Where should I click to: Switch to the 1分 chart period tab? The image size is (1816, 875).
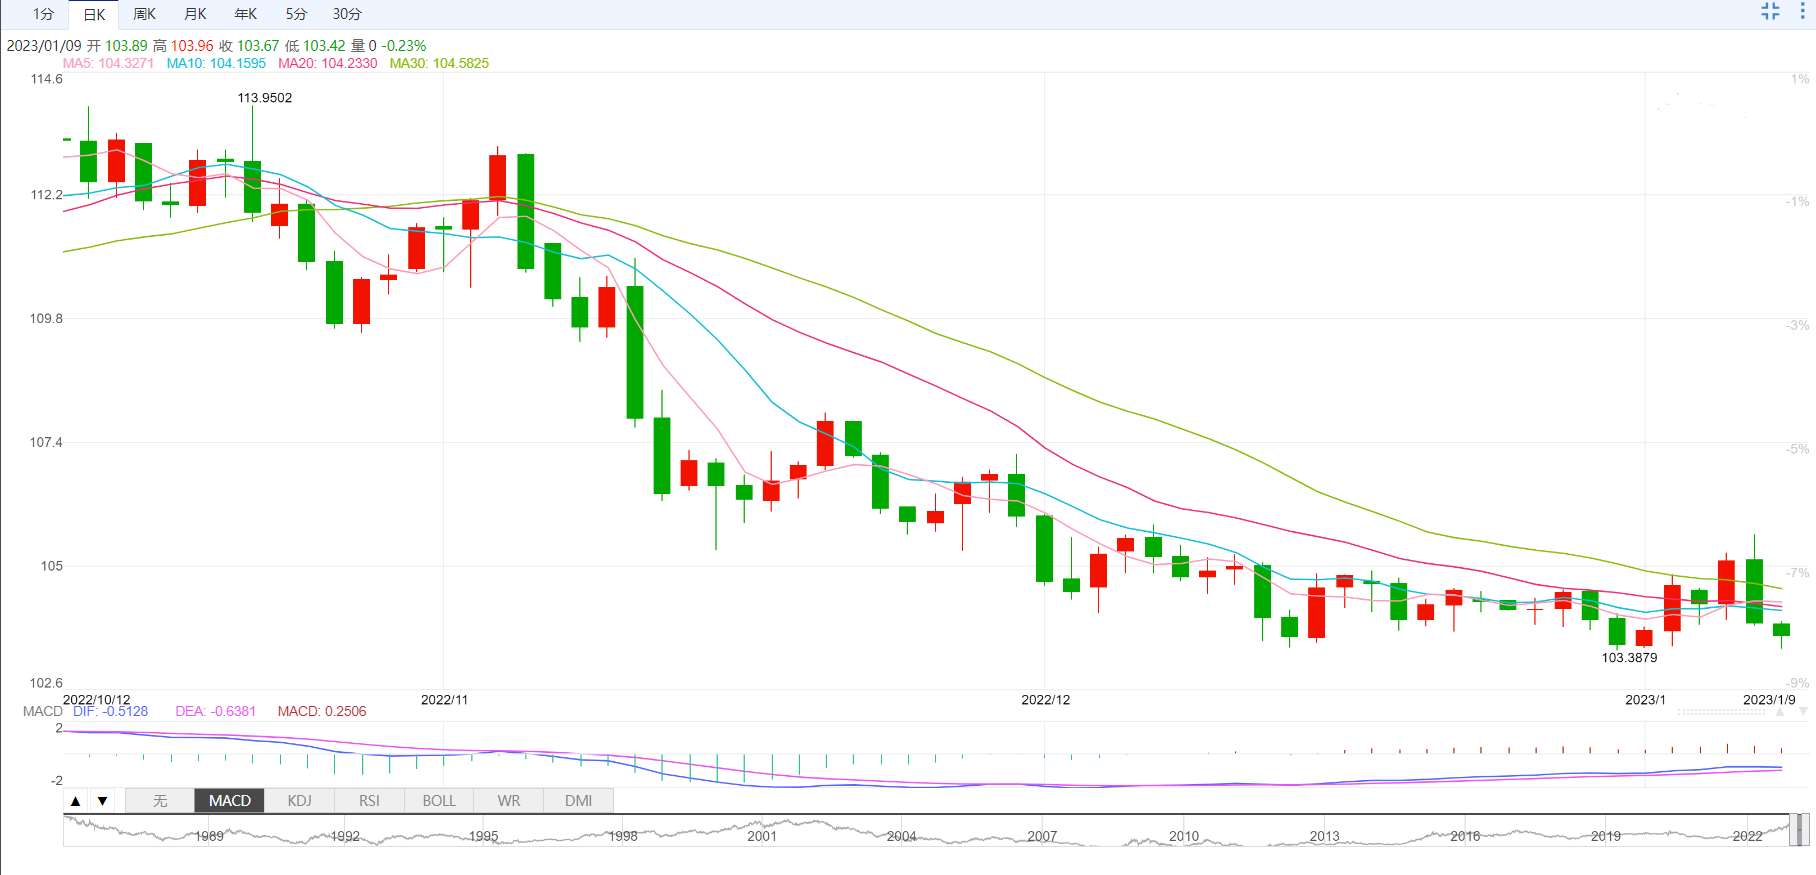(43, 14)
